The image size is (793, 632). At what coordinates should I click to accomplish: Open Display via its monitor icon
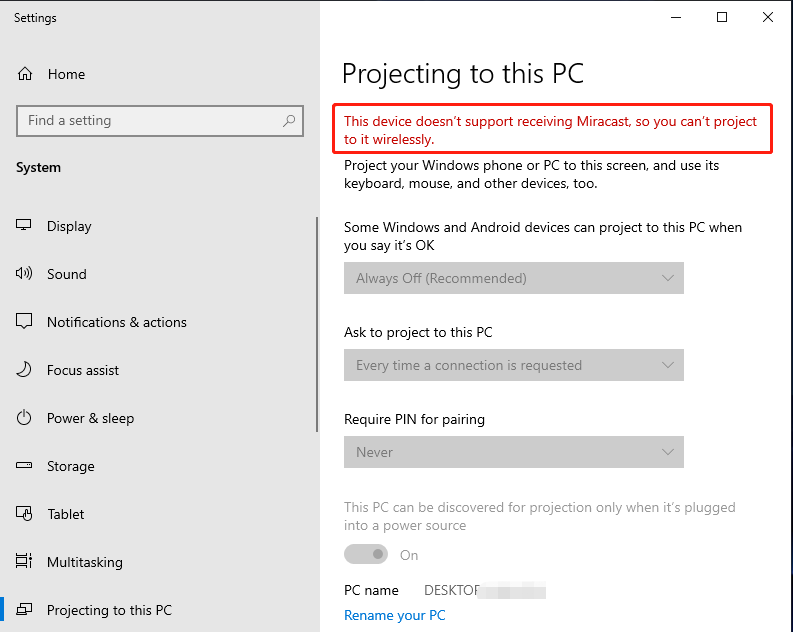[x=24, y=225]
